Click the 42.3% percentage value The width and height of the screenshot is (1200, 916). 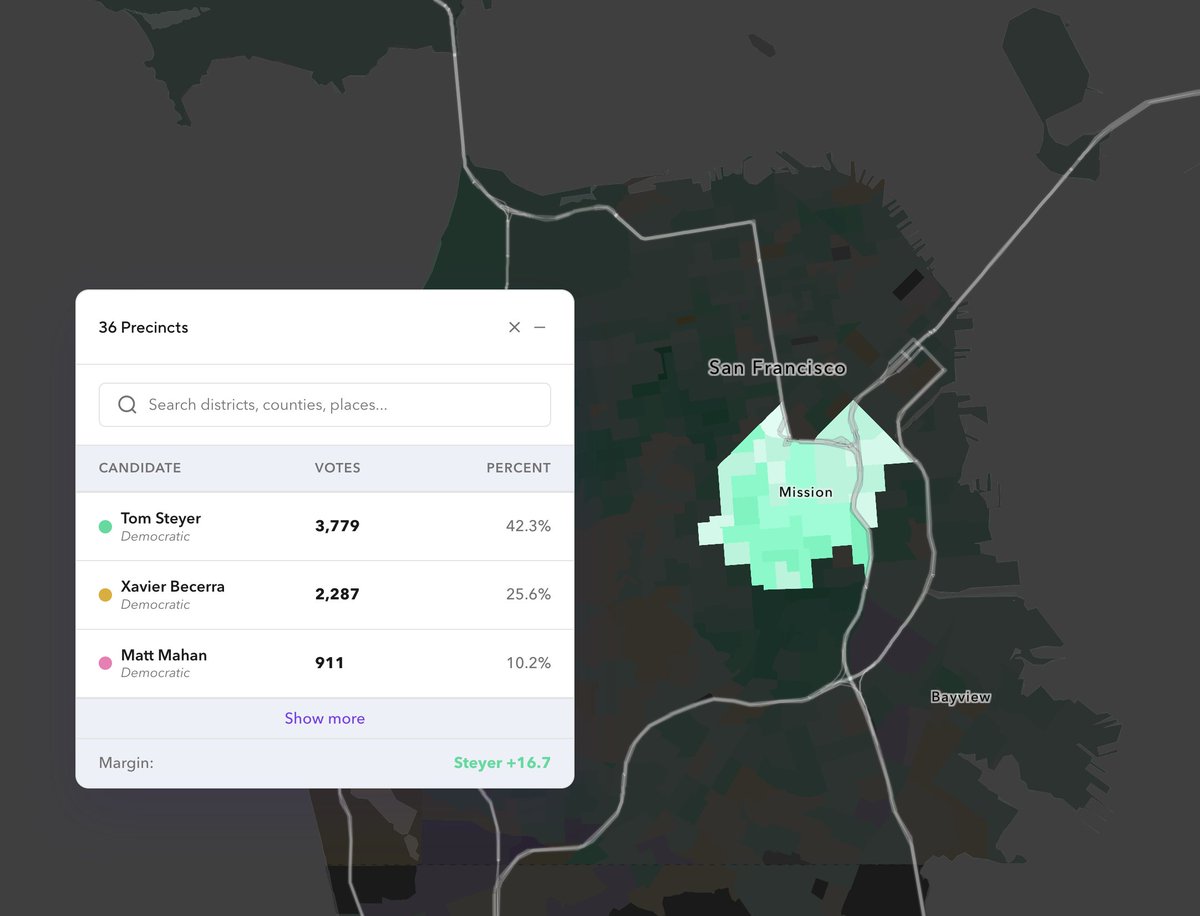pyautogui.click(x=528, y=526)
